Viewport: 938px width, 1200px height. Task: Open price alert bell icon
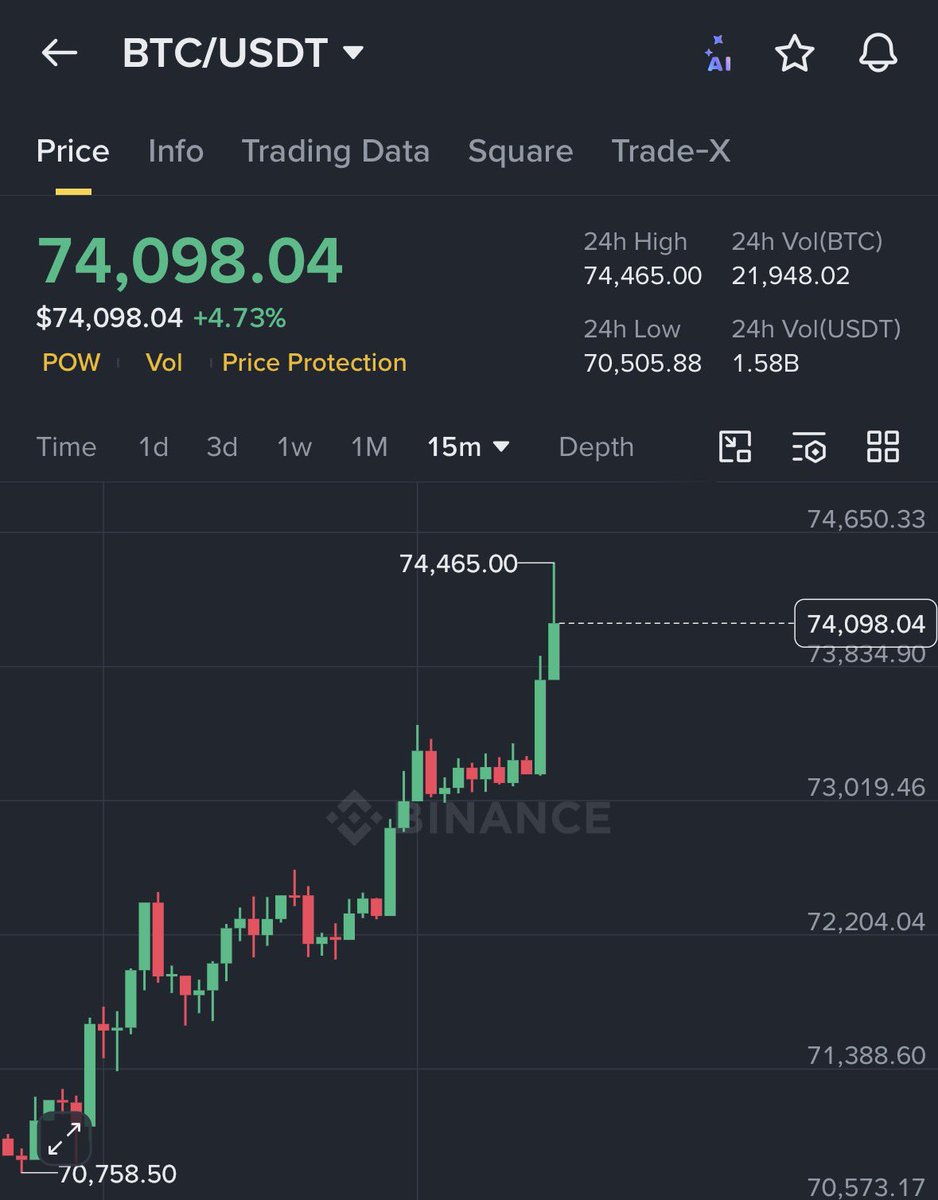pyautogui.click(x=878, y=53)
